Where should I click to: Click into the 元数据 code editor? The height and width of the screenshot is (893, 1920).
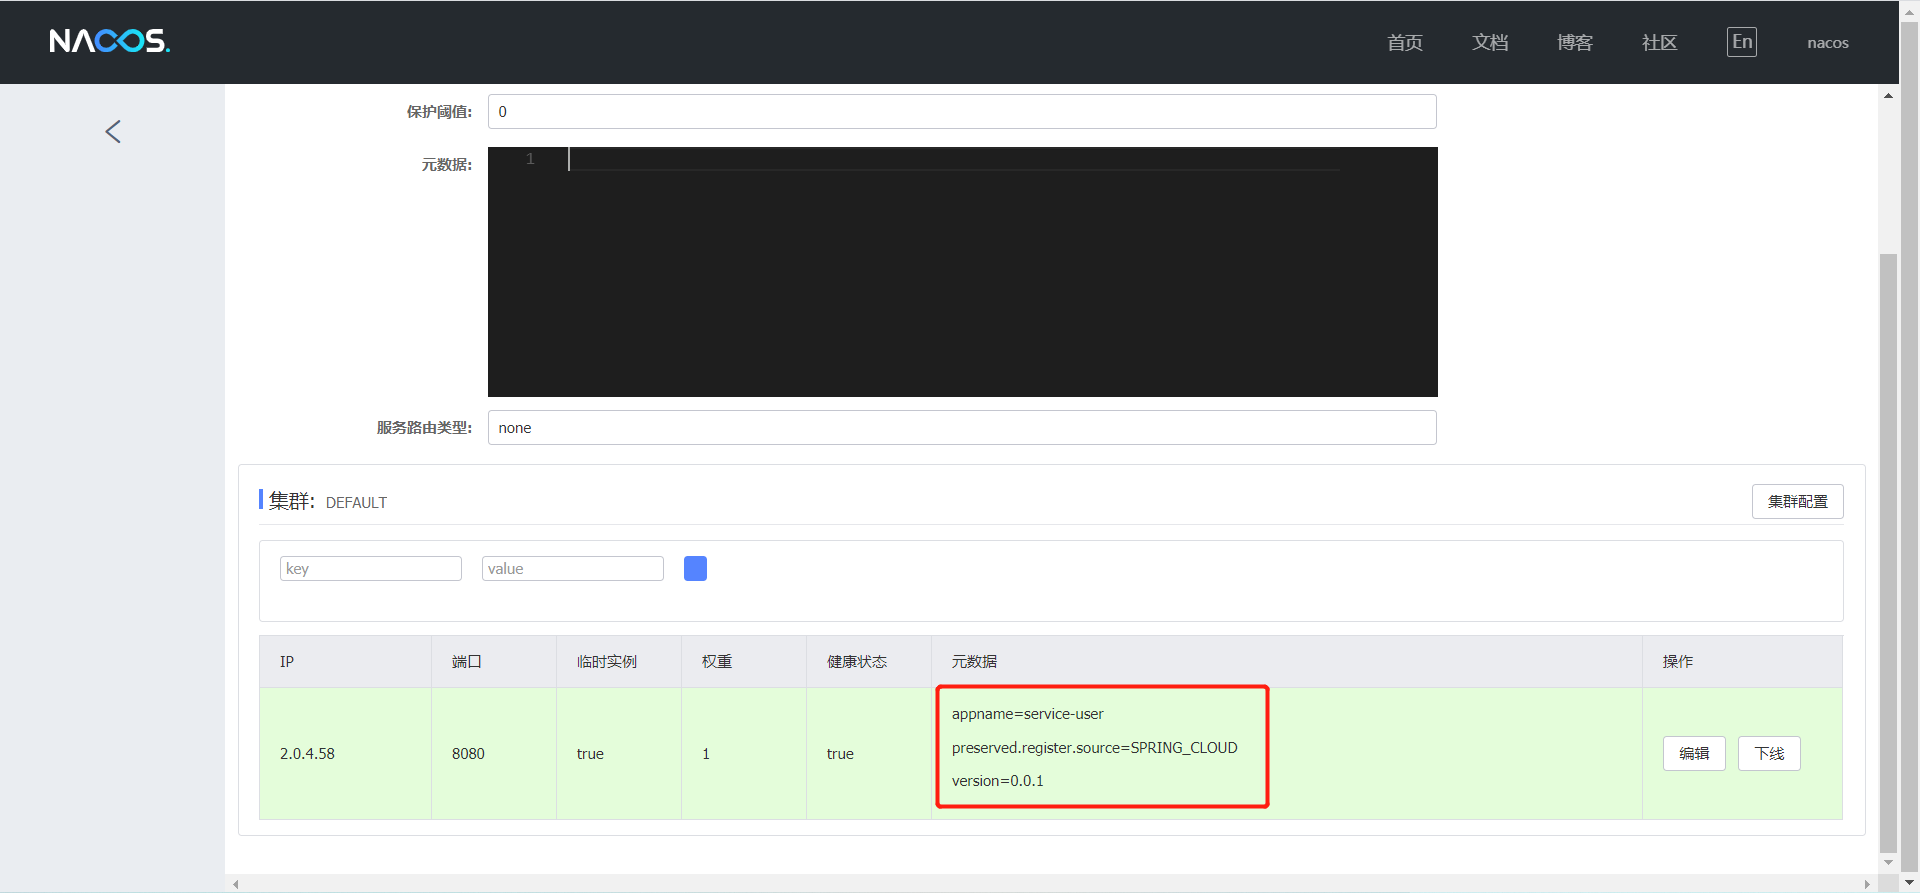pyautogui.click(x=962, y=272)
